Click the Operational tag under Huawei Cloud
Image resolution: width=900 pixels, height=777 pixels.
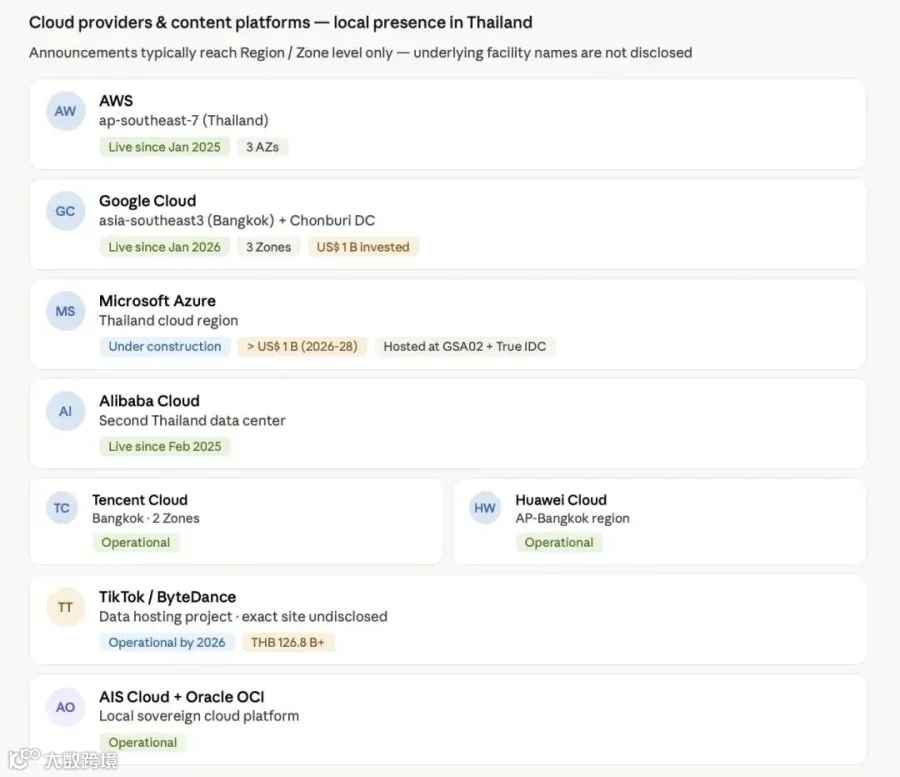tap(559, 542)
